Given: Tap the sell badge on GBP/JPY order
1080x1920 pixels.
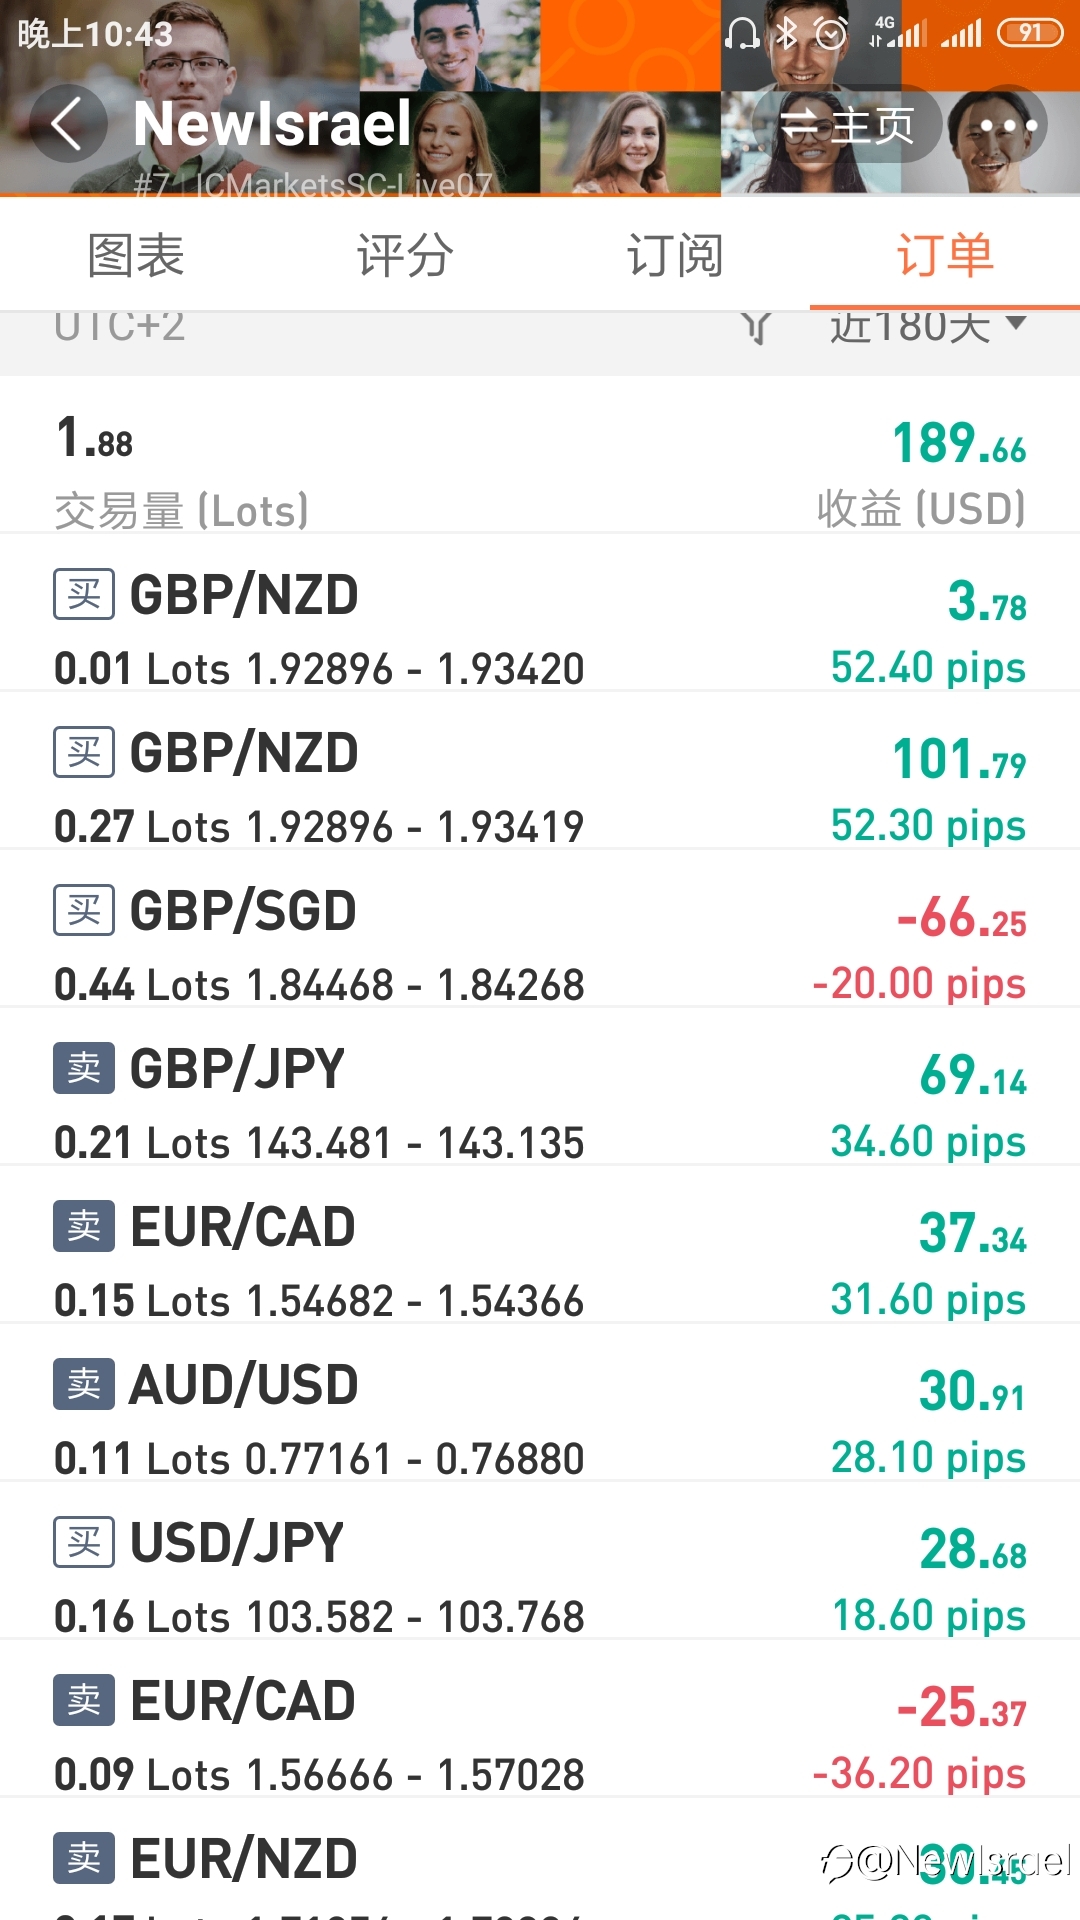Looking at the screenshot, I should [84, 1068].
